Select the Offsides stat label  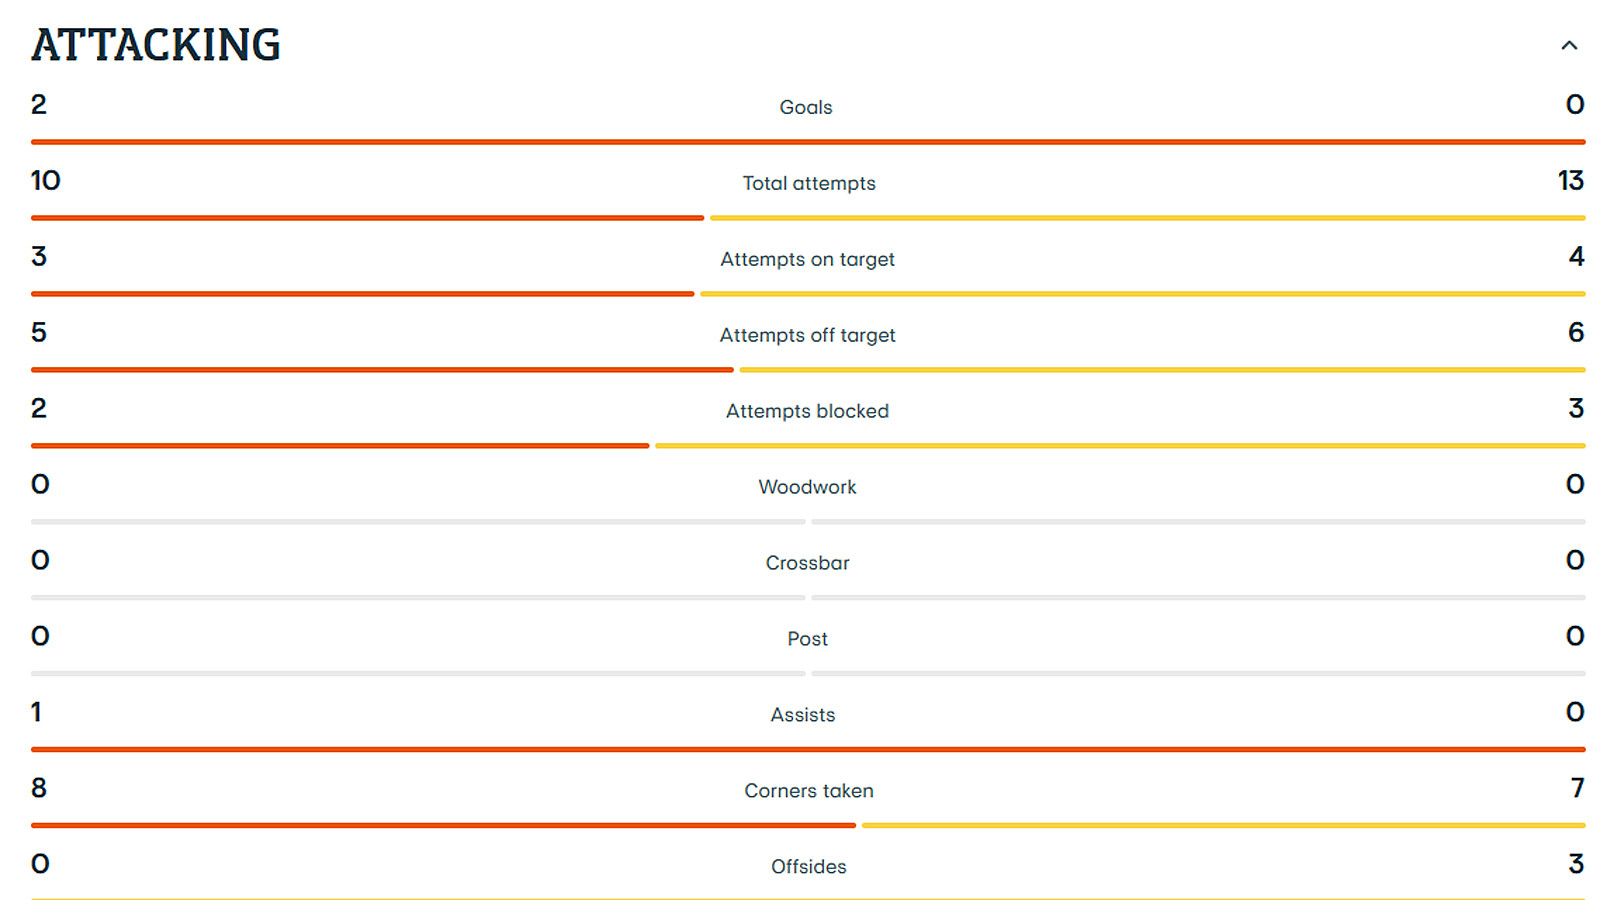tap(808, 867)
